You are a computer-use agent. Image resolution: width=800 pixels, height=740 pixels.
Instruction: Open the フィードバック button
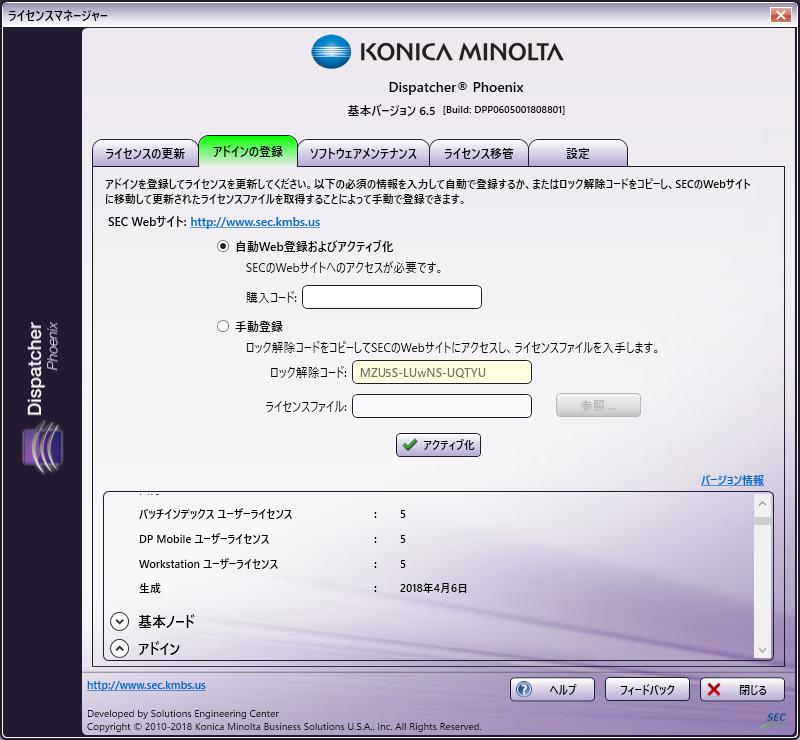tap(647, 689)
